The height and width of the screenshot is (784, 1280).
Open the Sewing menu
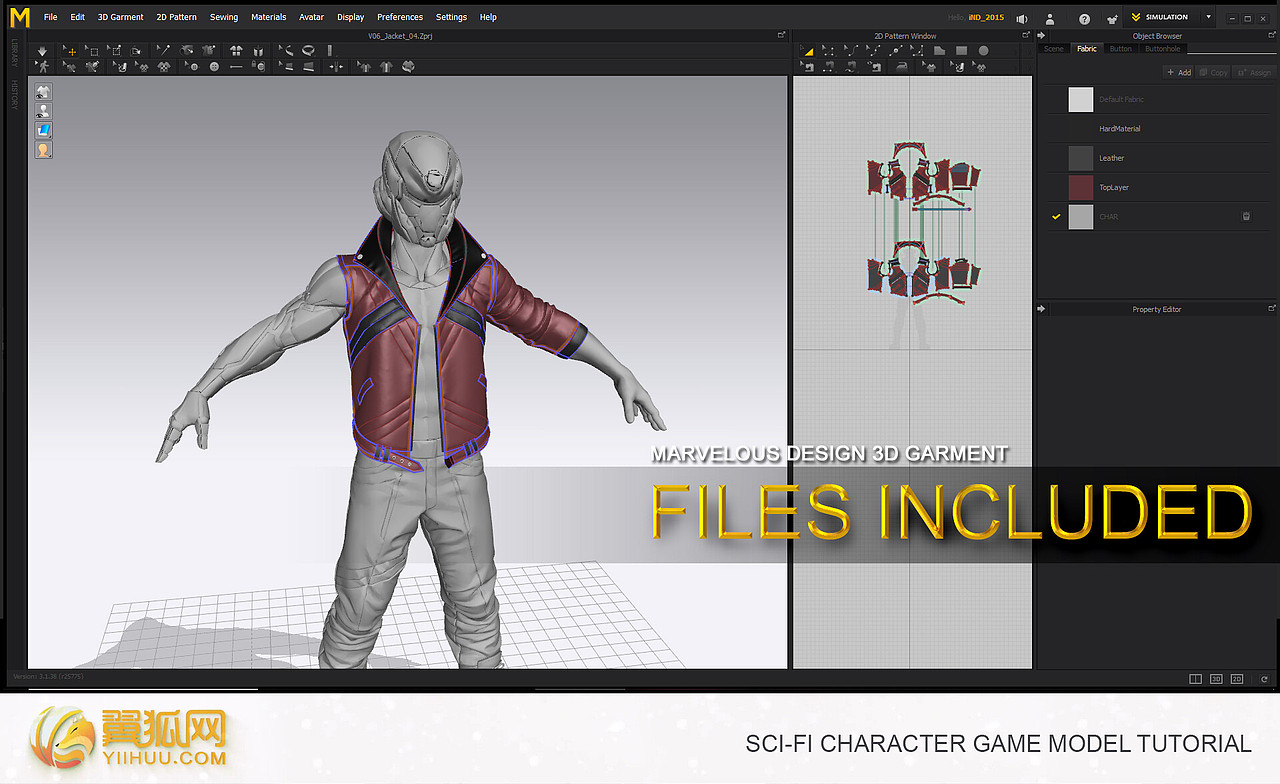tap(224, 17)
